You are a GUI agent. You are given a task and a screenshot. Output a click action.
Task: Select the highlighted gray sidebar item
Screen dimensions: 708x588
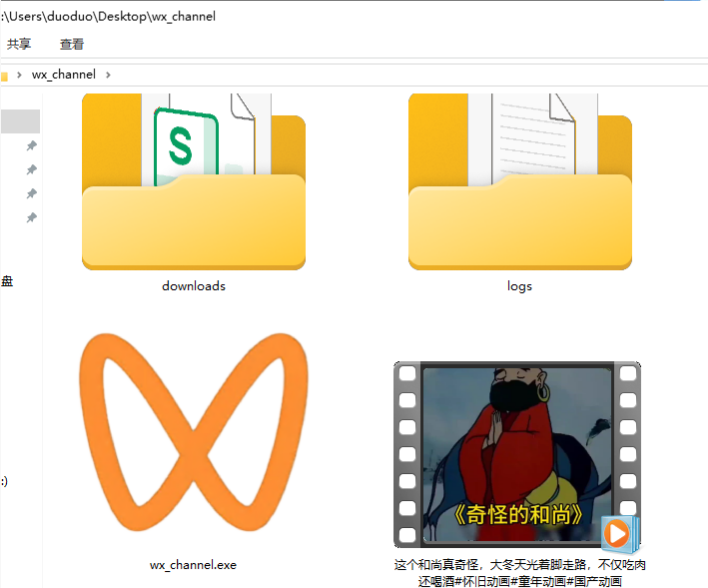pos(20,121)
